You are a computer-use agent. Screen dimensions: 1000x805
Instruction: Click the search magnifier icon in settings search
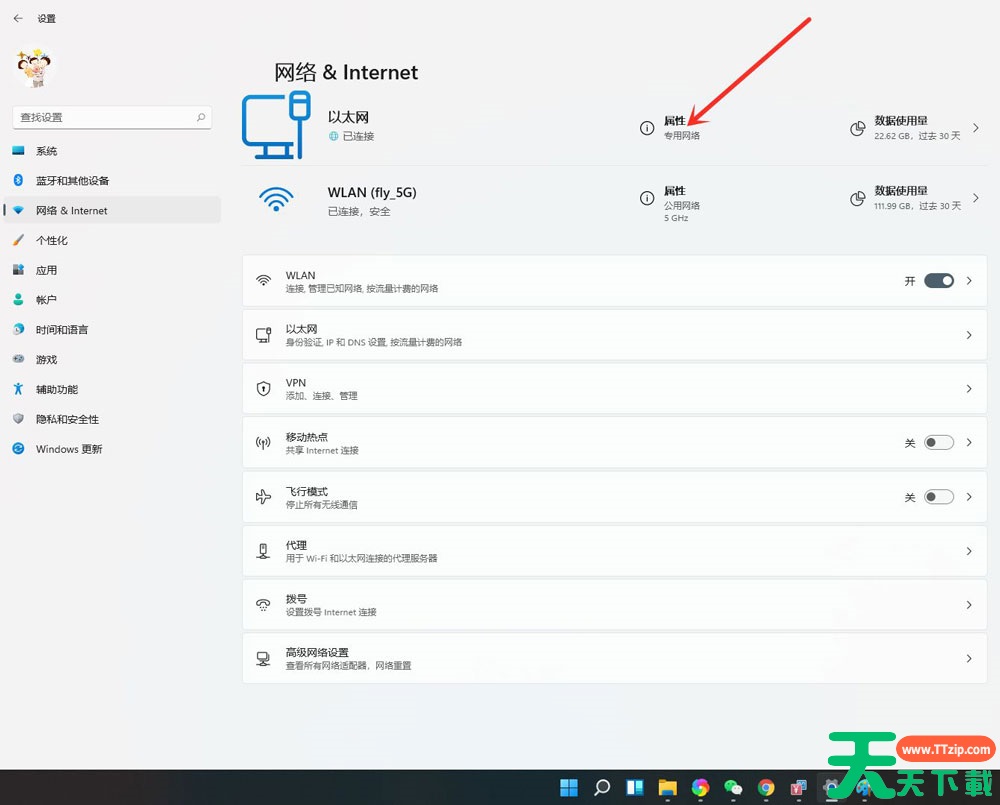point(201,117)
